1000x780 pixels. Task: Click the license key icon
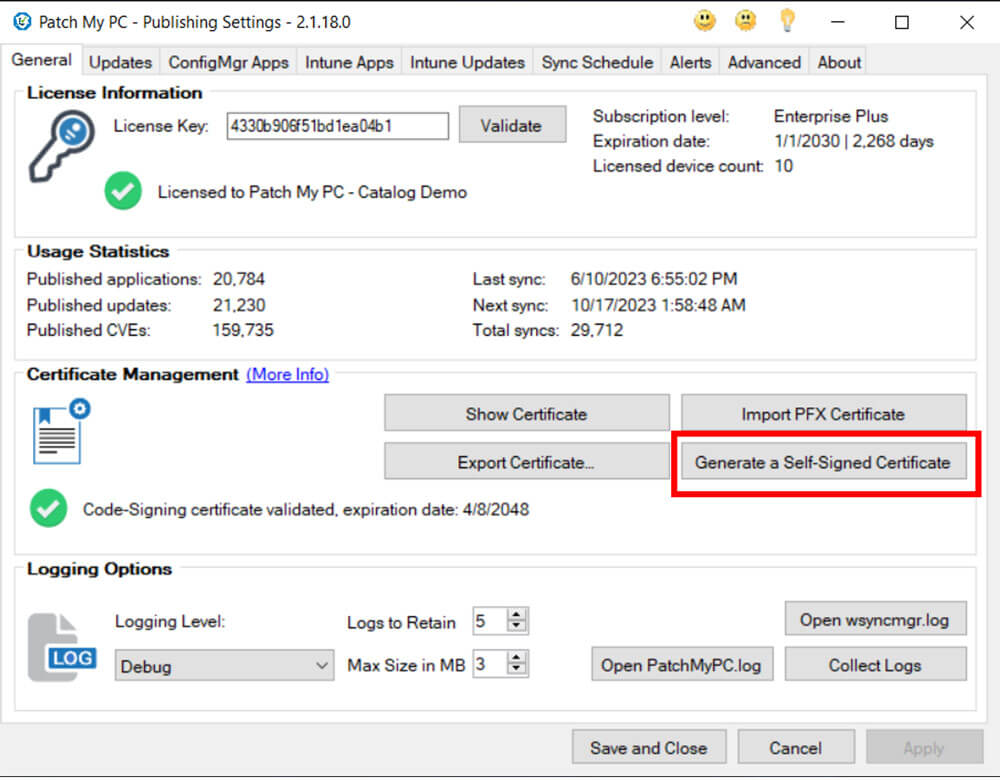[62, 147]
